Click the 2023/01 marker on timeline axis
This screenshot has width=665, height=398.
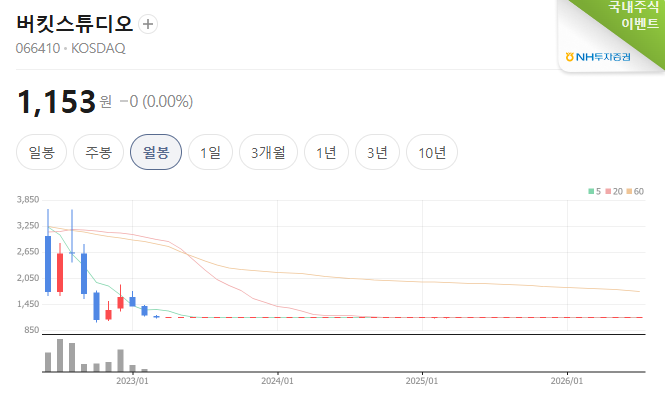tap(132, 381)
